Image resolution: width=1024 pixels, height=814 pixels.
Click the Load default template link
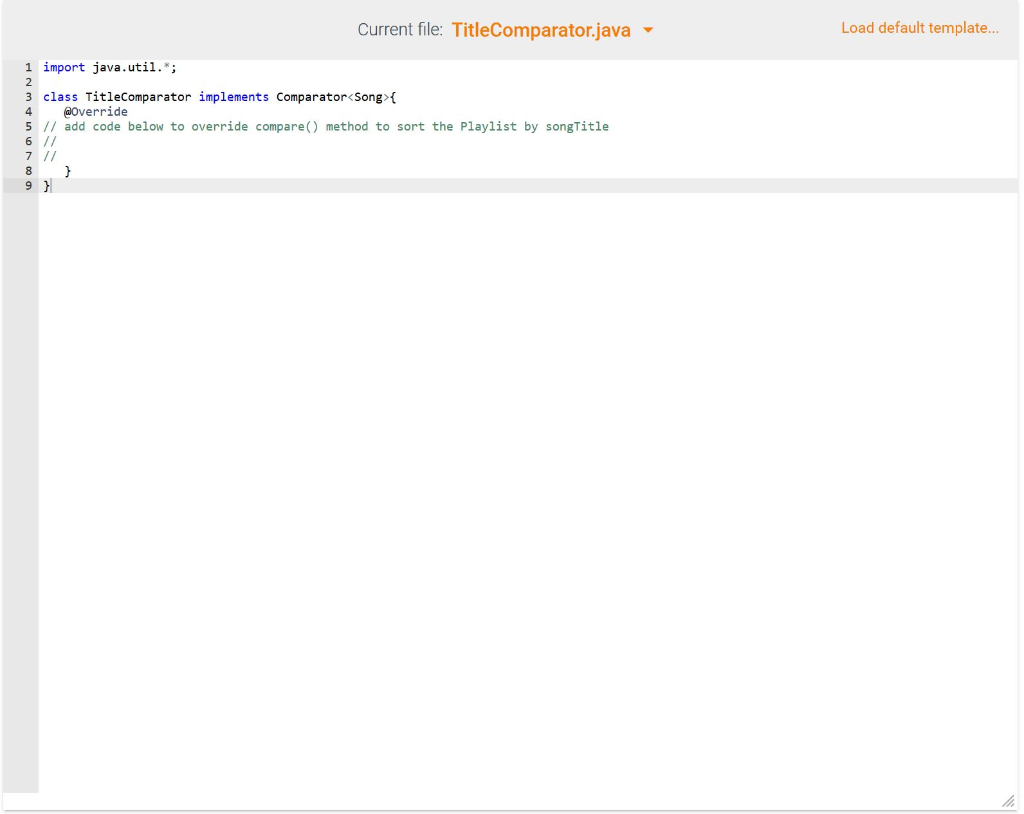click(x=919, y=28)
